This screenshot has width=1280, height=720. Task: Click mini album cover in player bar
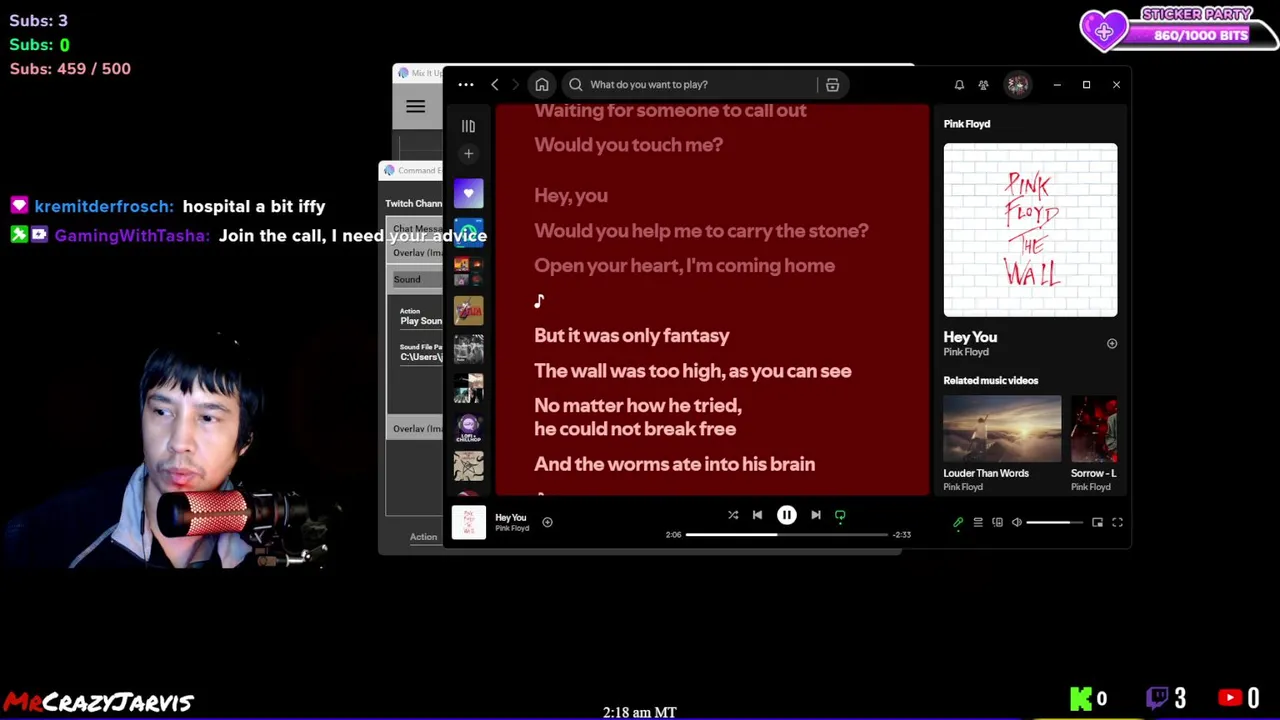coord(469,522)
